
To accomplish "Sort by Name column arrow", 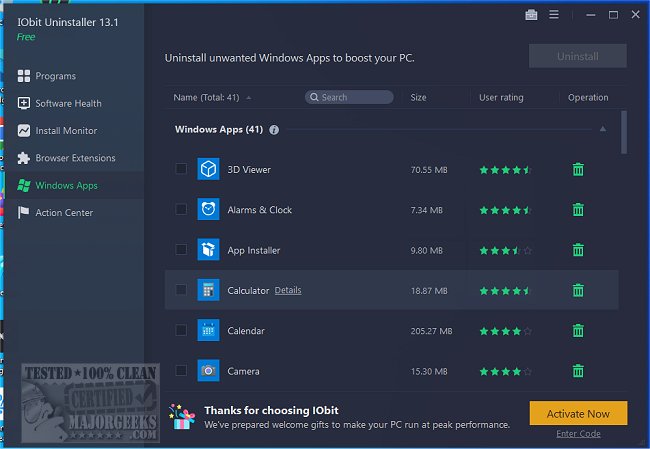I will point(249,98).
